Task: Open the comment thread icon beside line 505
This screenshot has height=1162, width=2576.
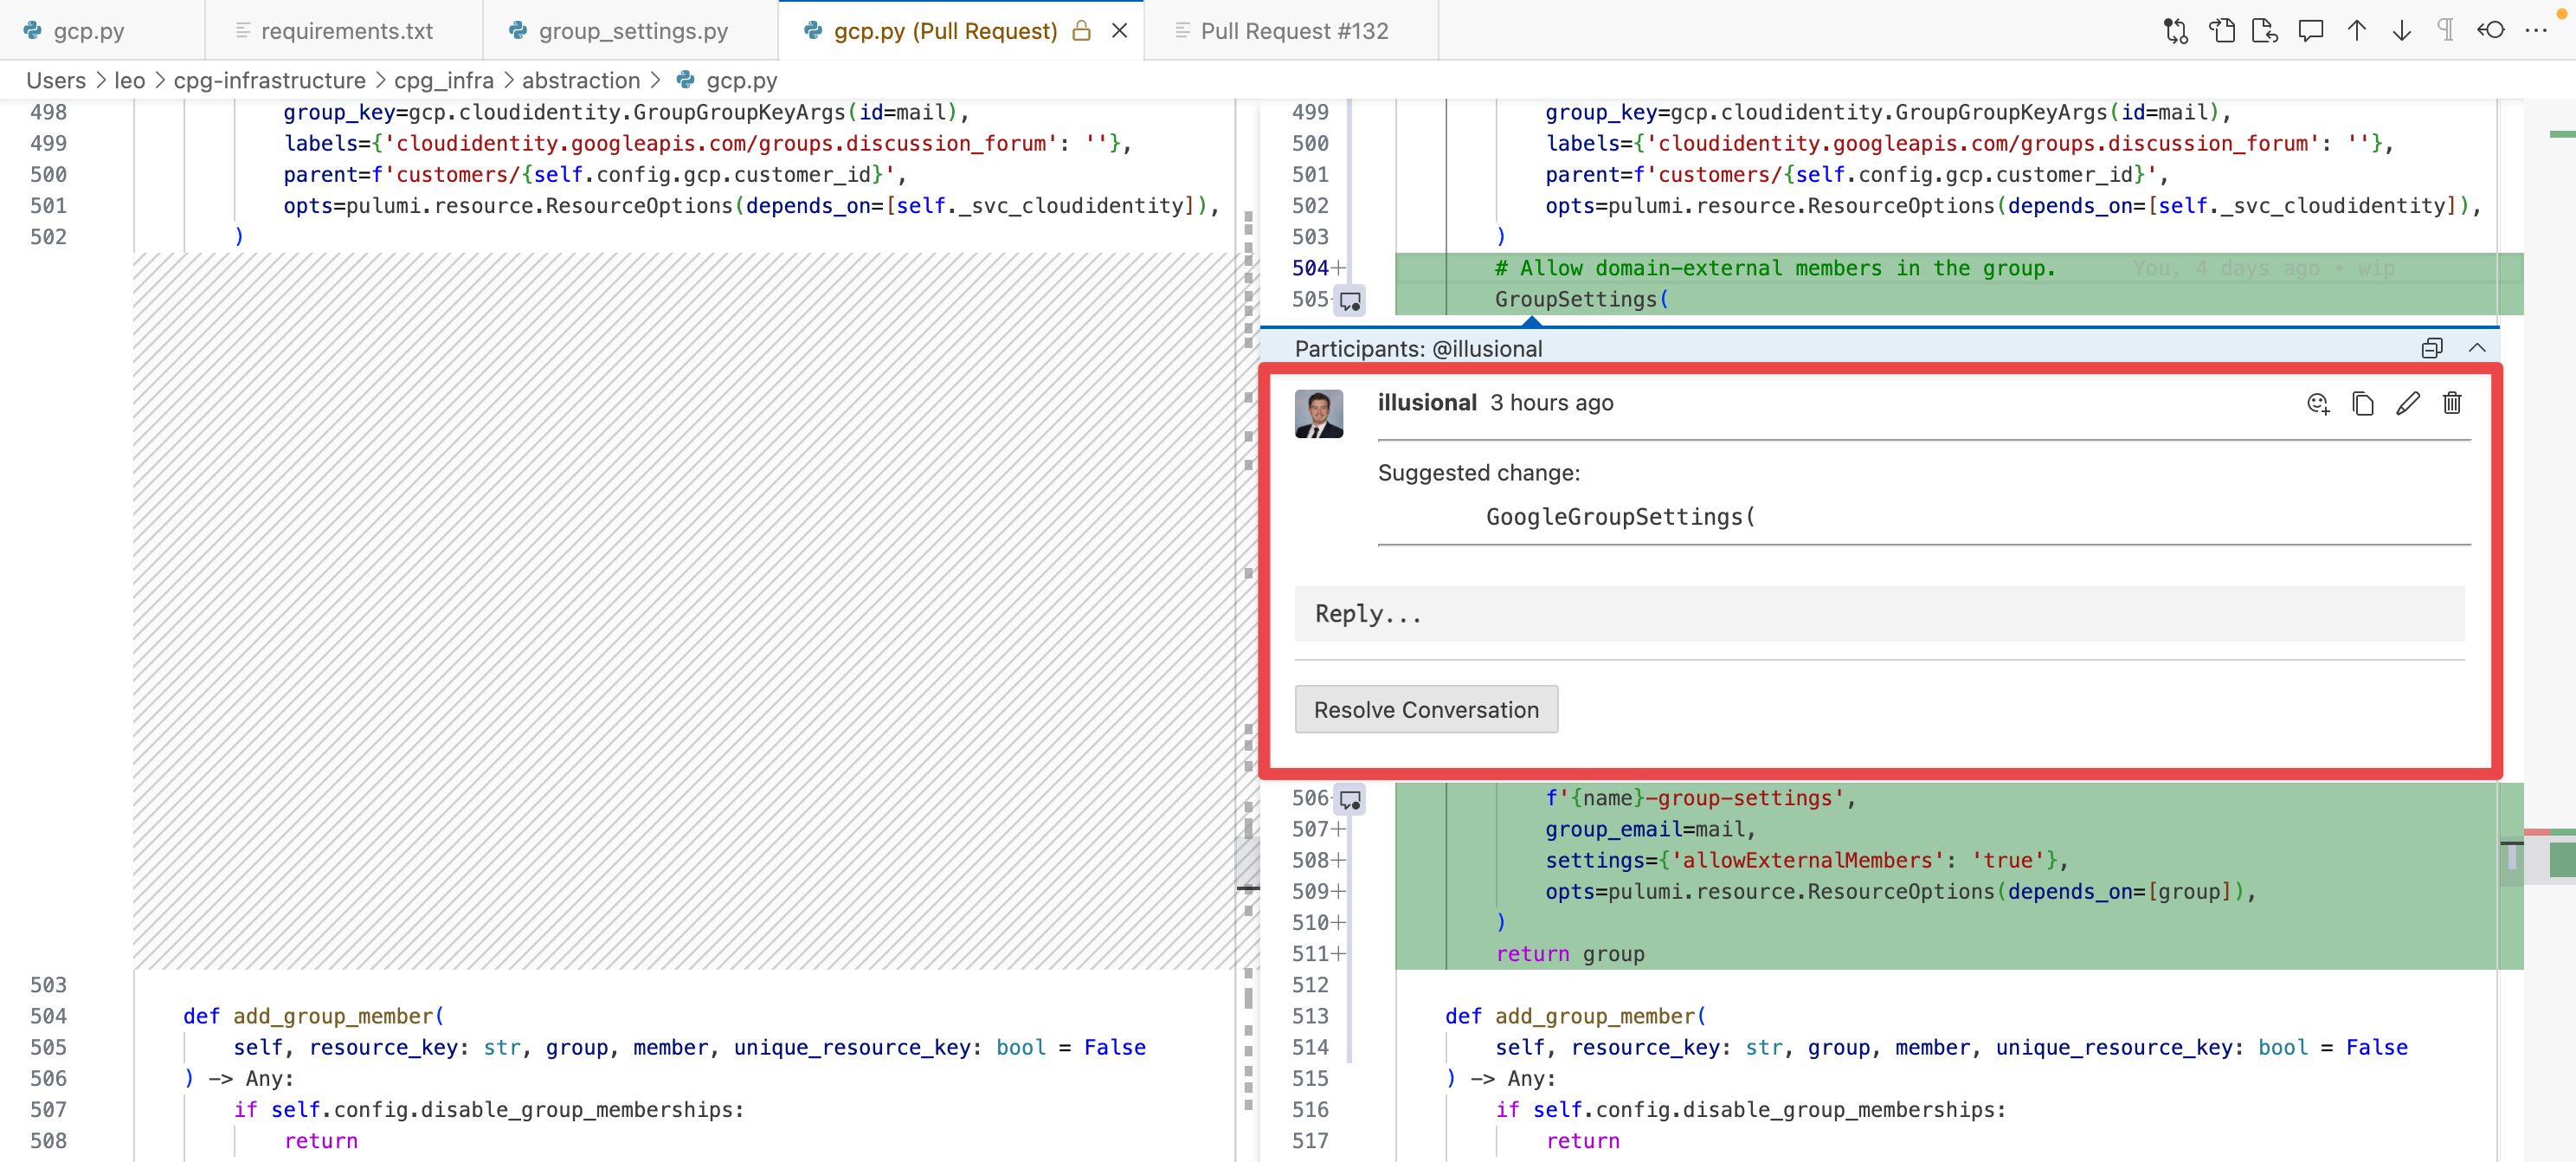Action: click(x=1350, y=299)
